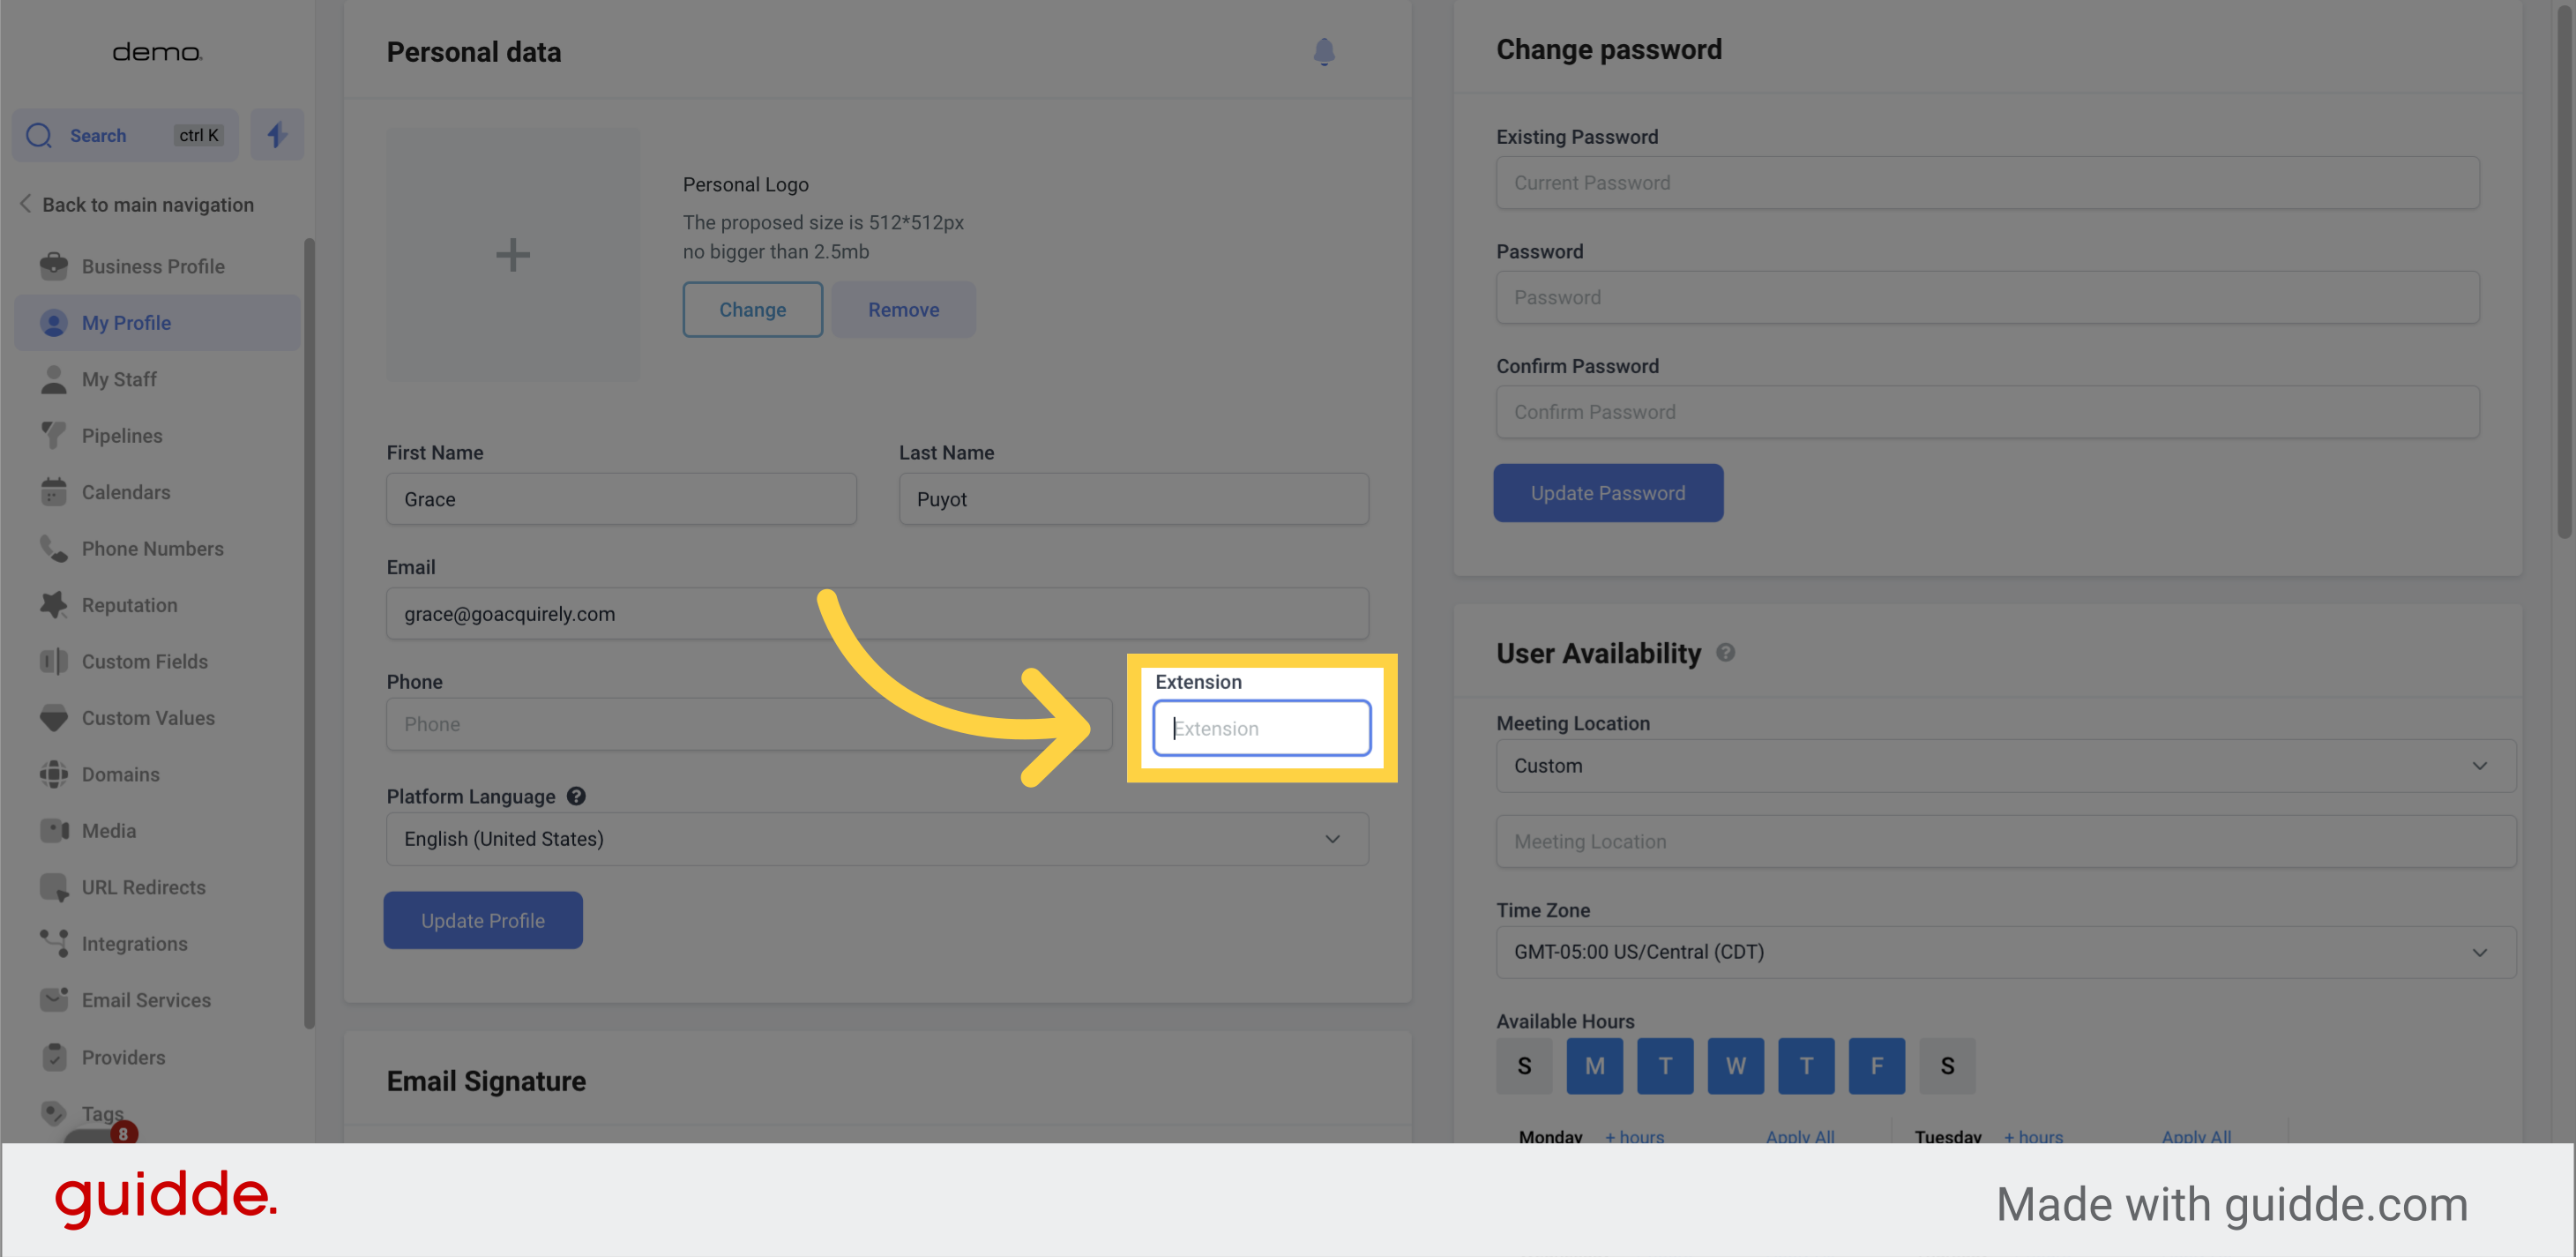Open the Reputation settings page
The width and height of the screenshot is (2576, 1257).
pyautogui.click(x=129, y=605)
